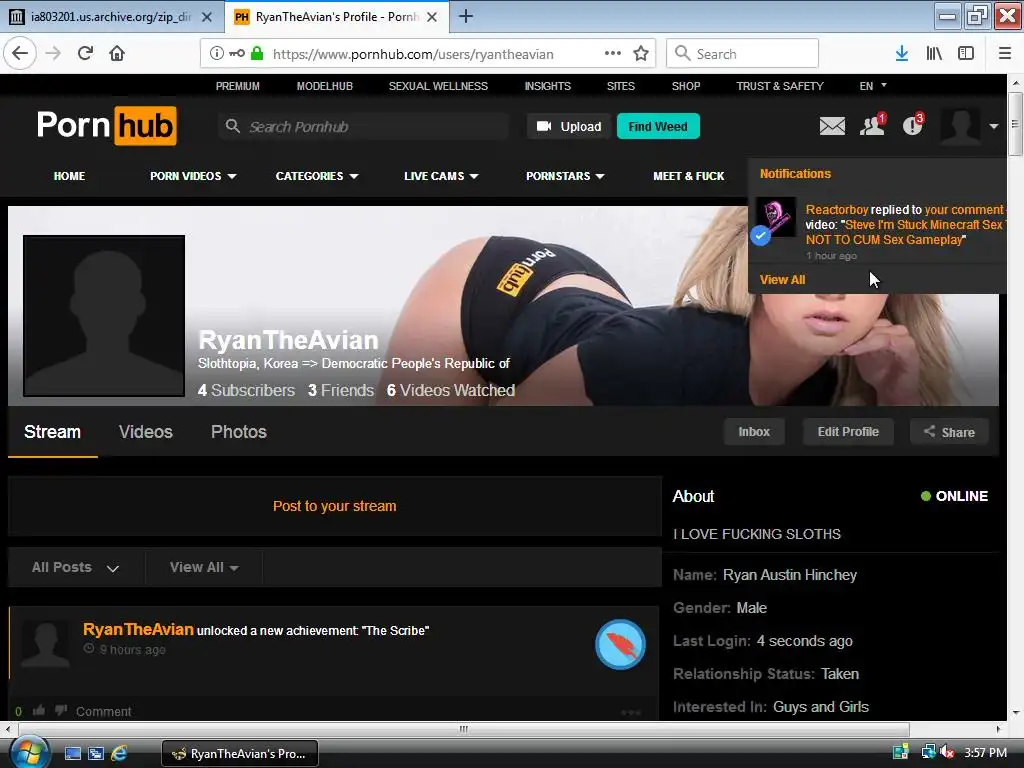Viewport: 1024px width, 768px height.
Task: Expand the PORNSTARS dropdown
Action: tap(565, 176)
